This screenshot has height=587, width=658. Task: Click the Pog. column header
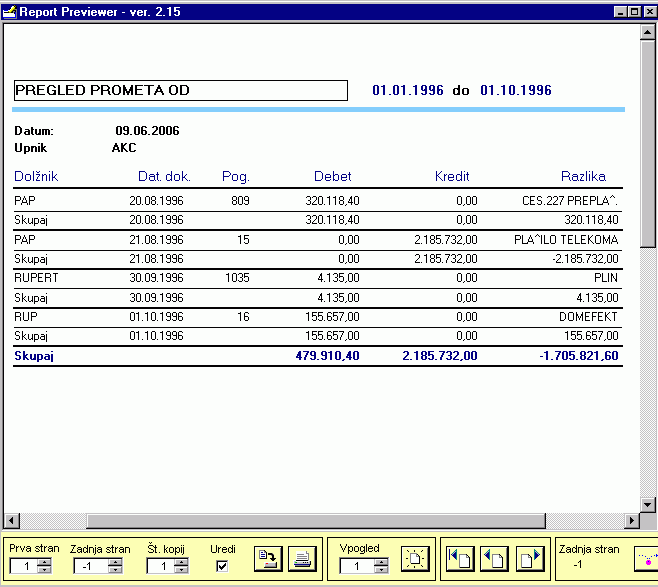coord(236,177)
